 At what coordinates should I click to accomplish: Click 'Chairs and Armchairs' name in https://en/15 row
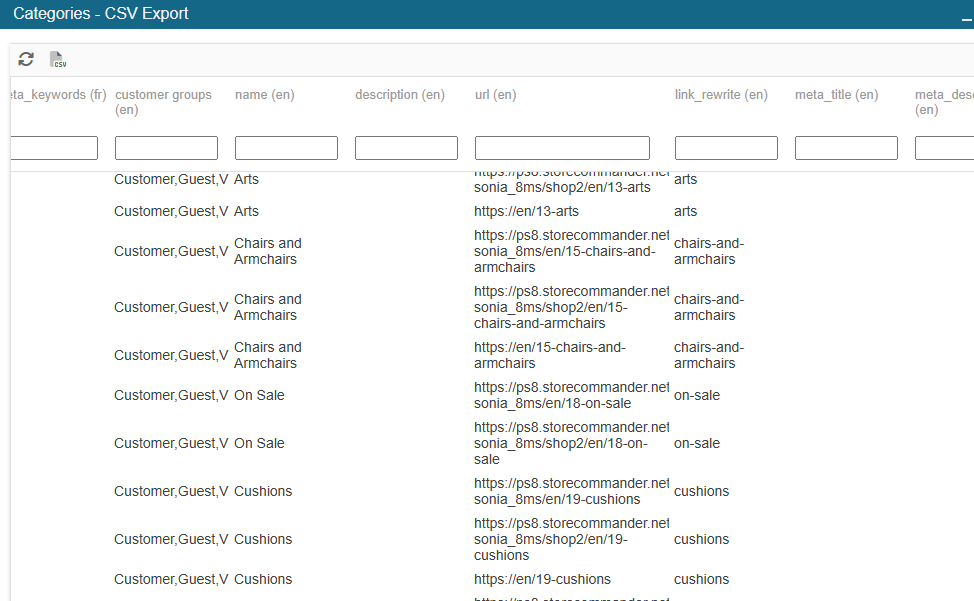click(x=268, y=355)
